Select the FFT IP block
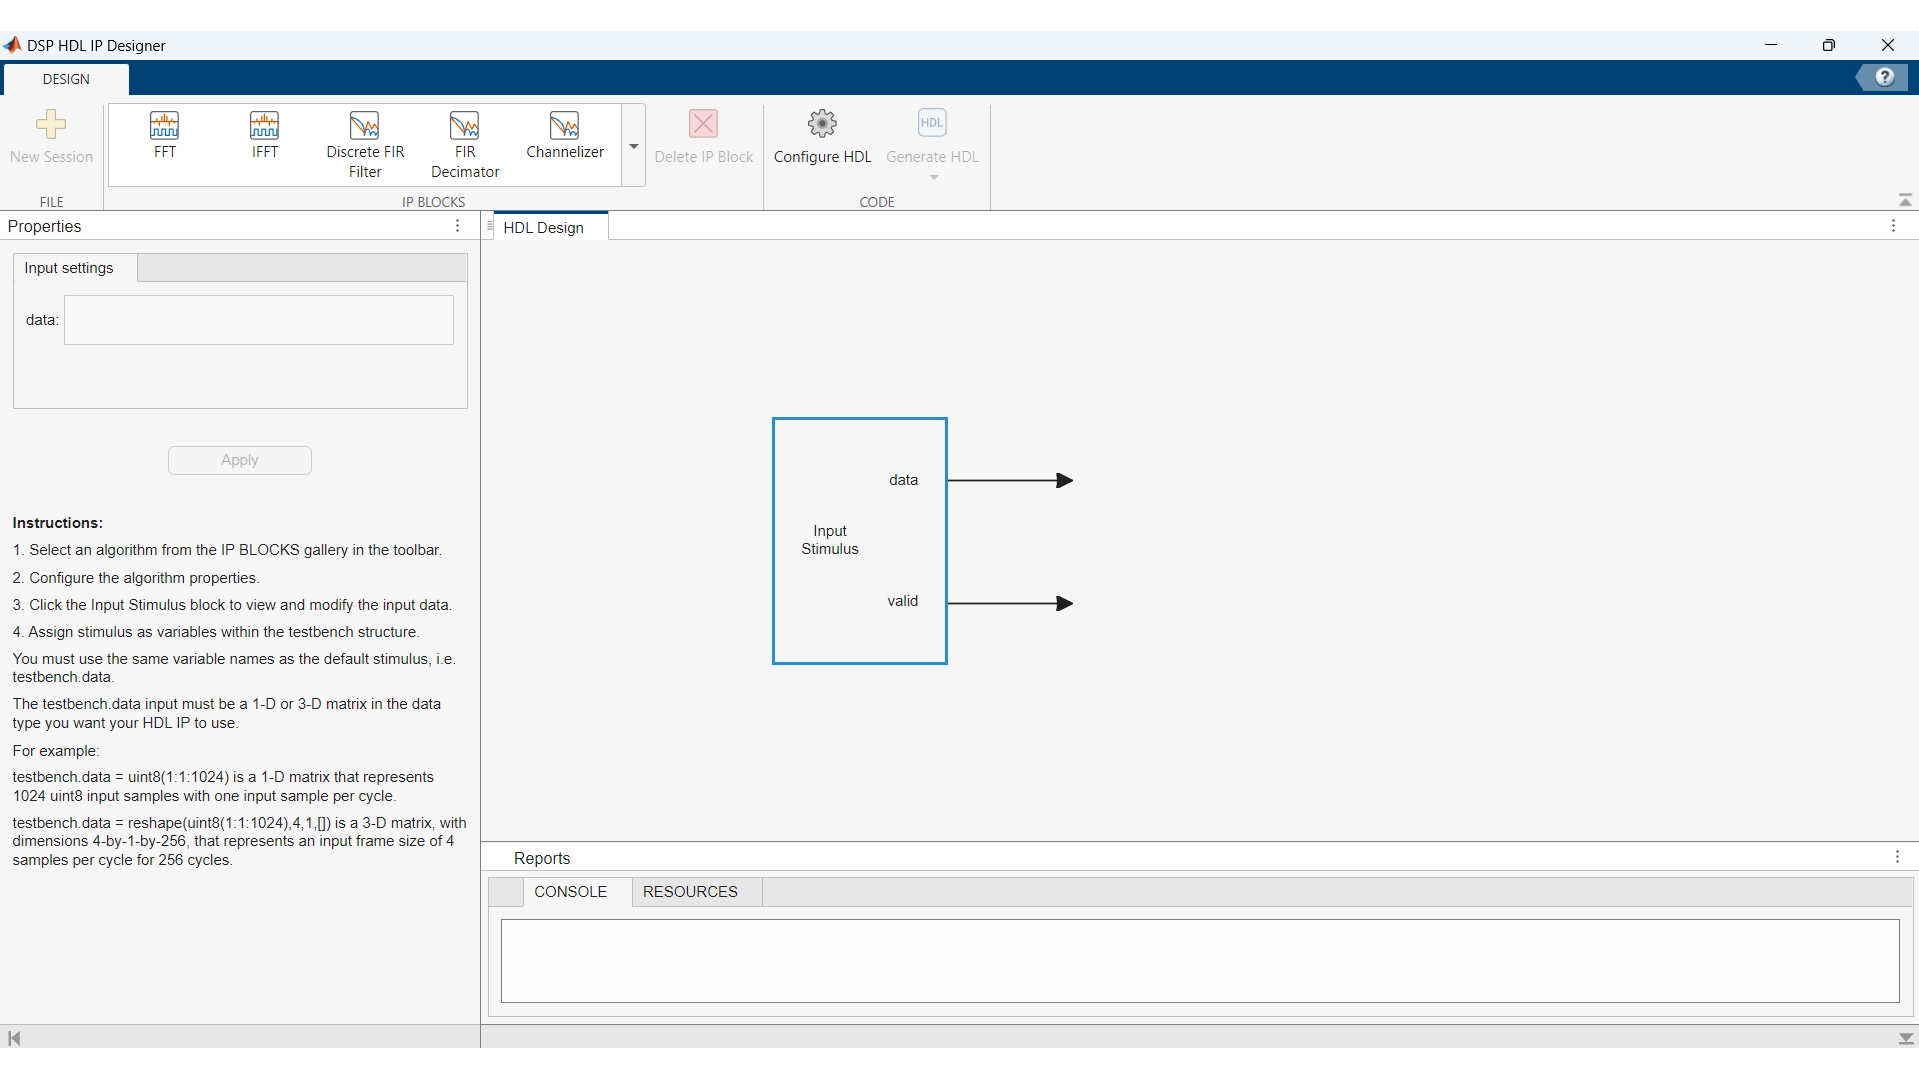This screenshot has height=1079, width=1919. [x=164, y=140]
